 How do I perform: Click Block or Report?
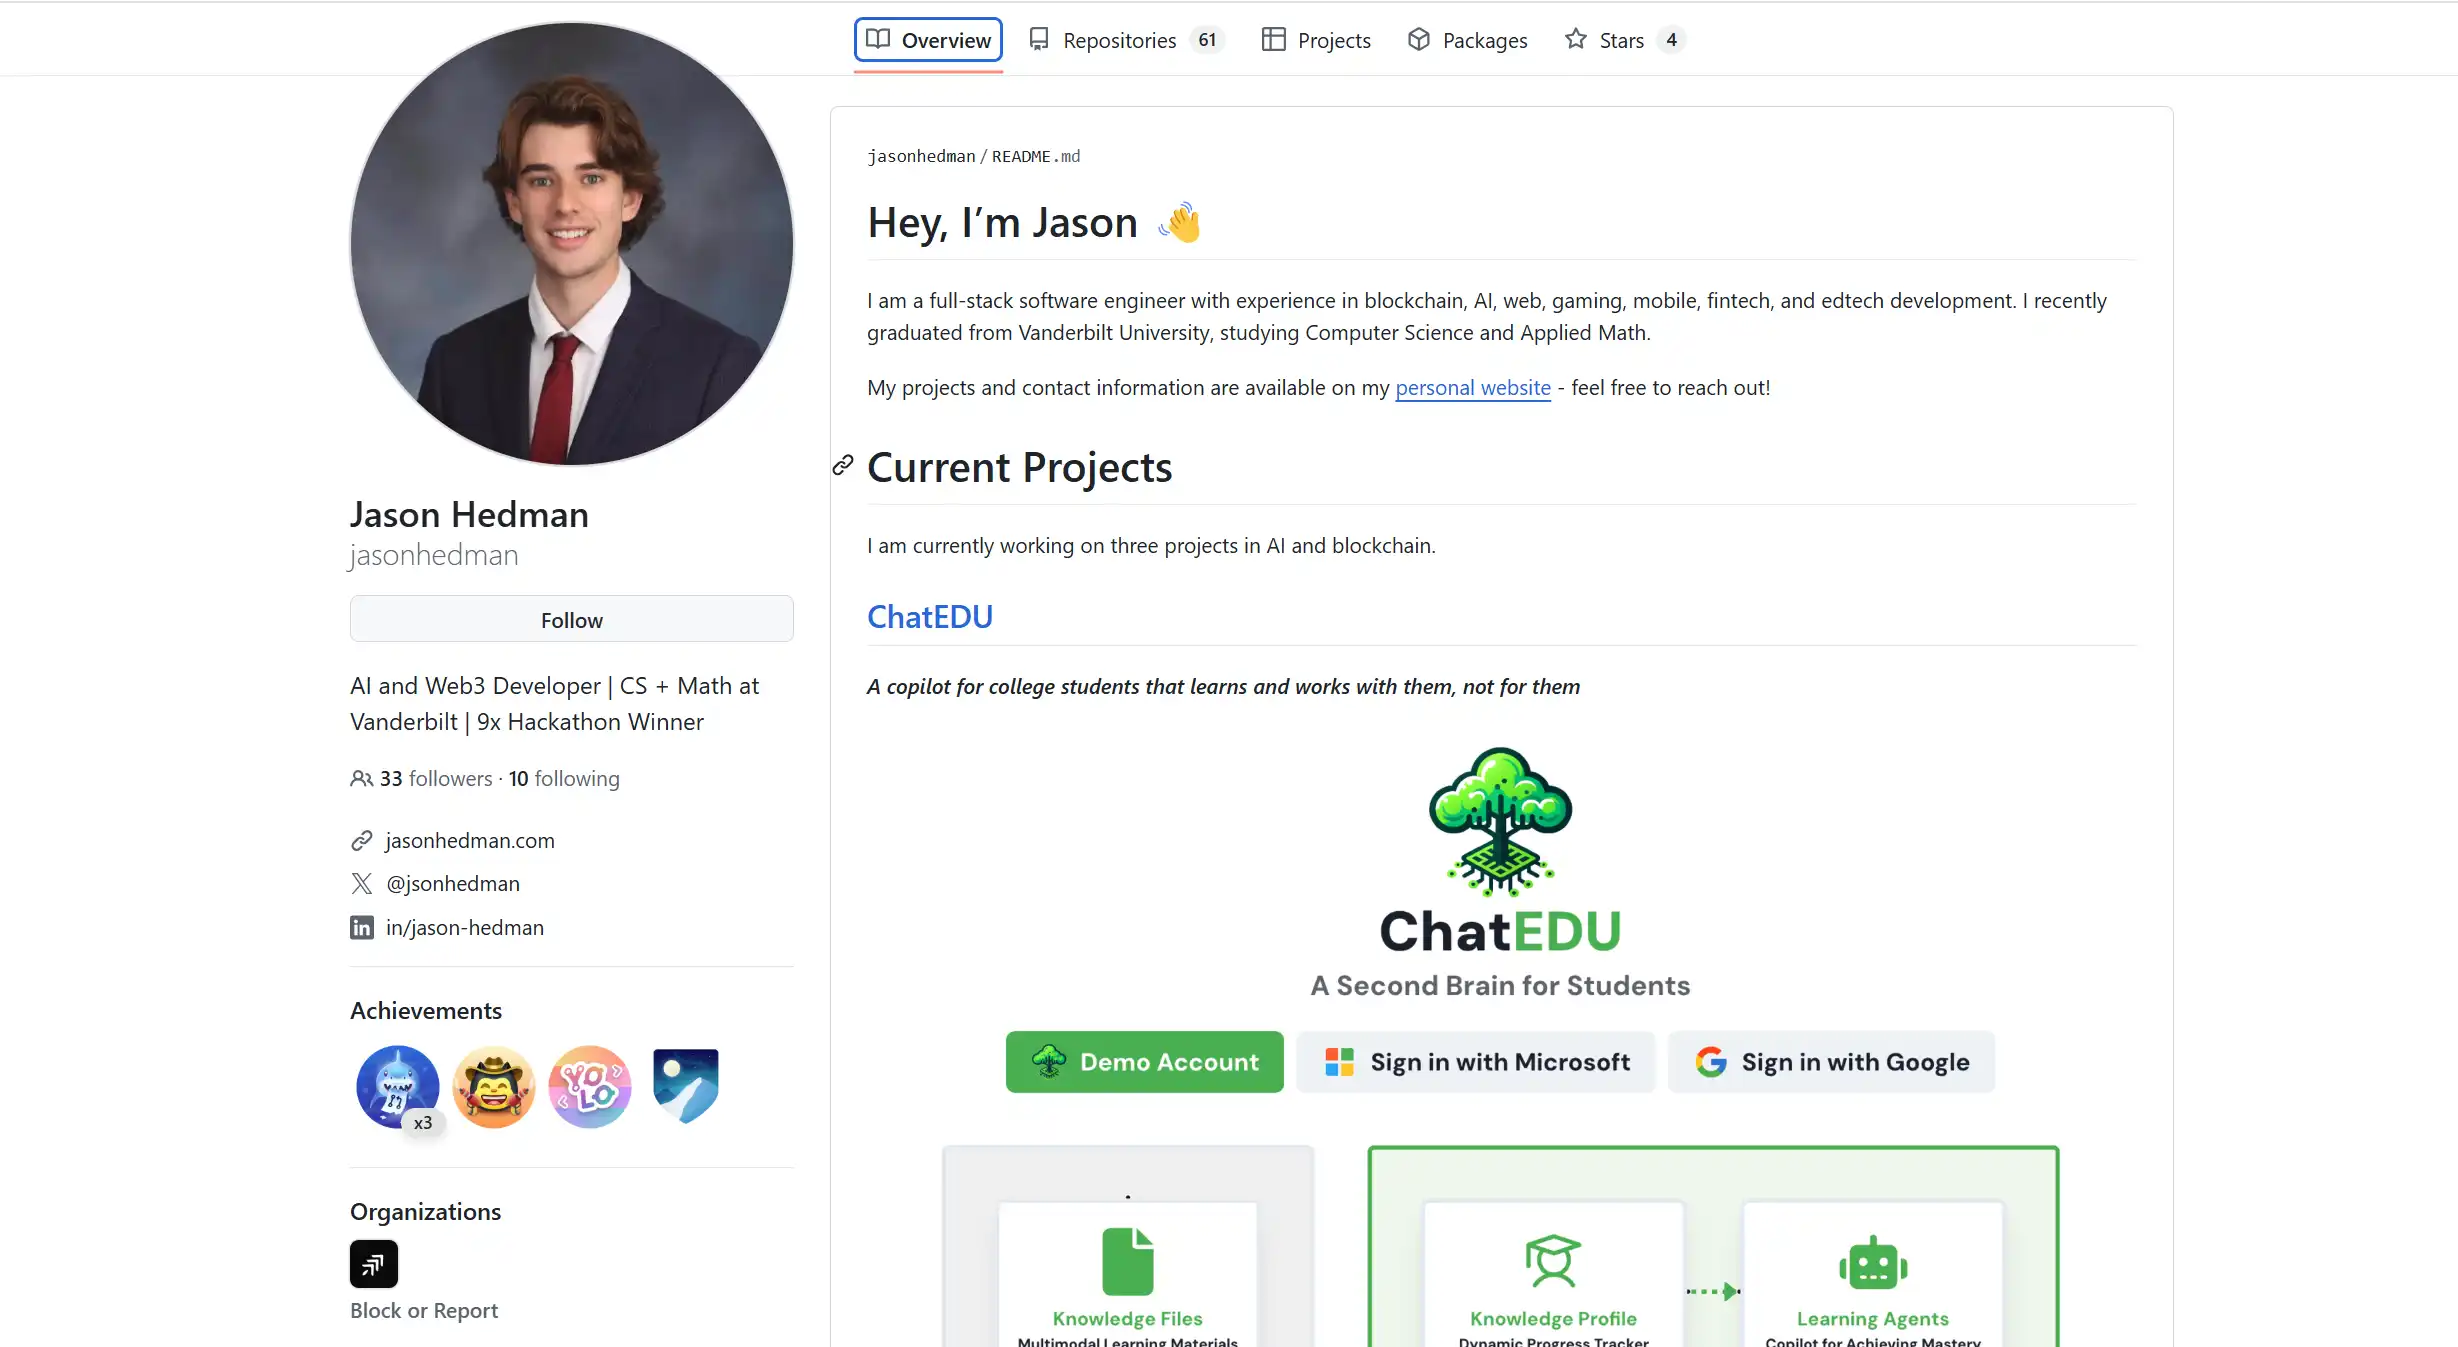click(x=424, y=1311)
